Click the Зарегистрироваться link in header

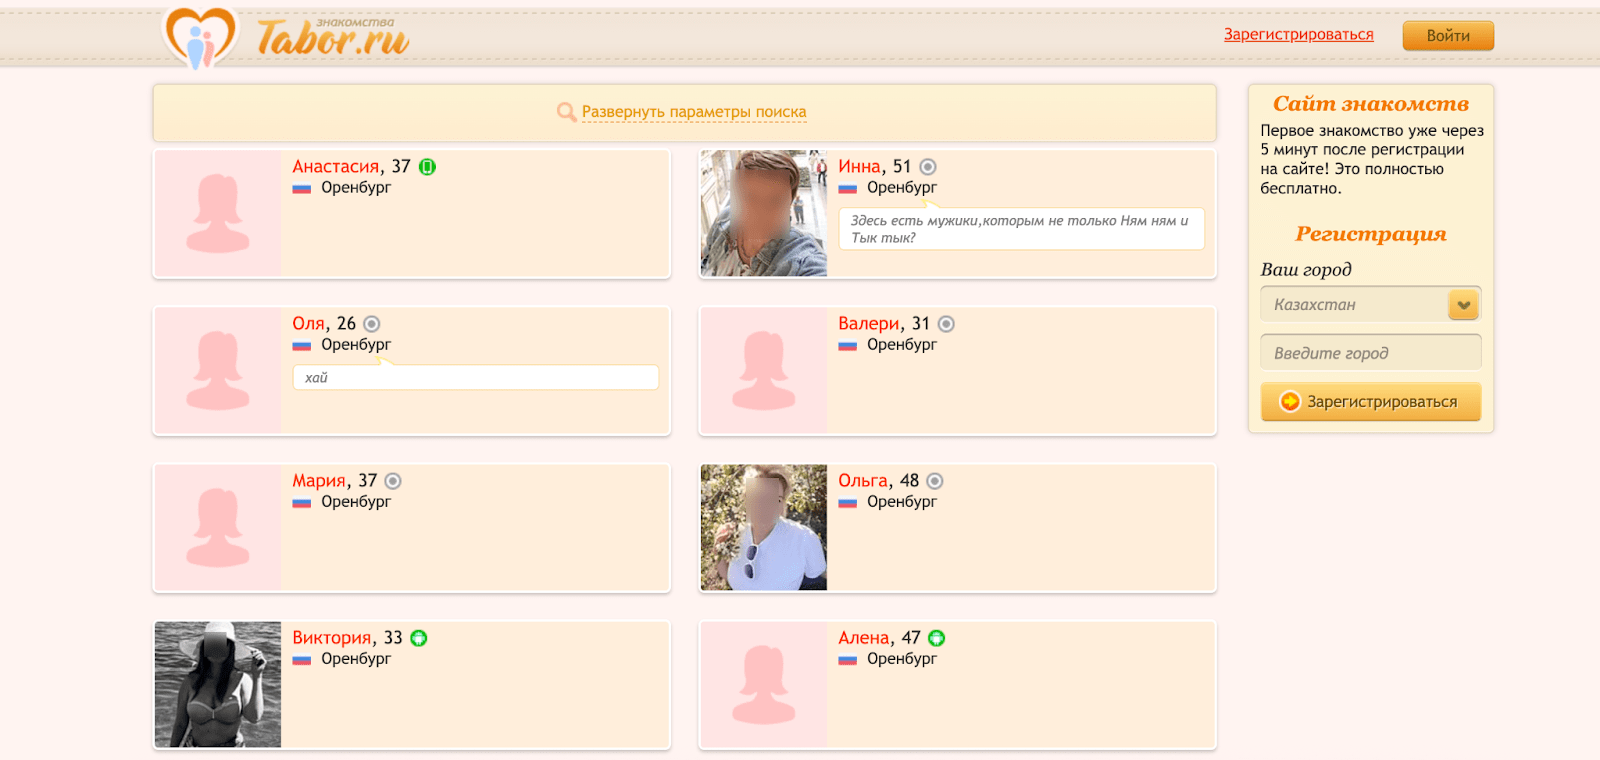click(1298, 35)
